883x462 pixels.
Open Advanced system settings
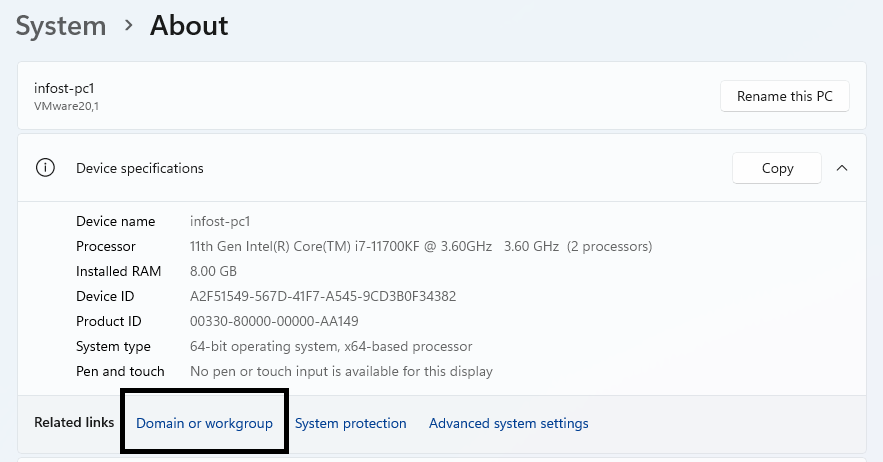(x=508, y=423)
